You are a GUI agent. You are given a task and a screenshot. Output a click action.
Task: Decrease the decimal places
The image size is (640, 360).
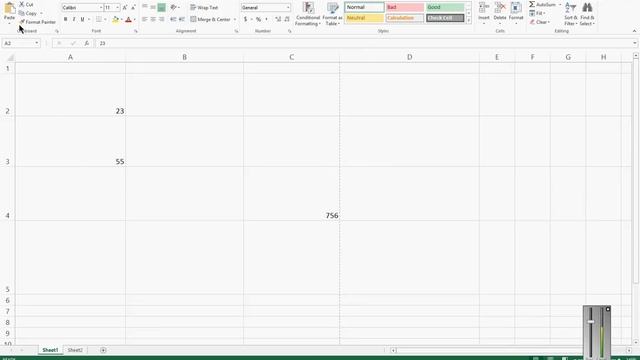pyautogui.click(x=287, y=19)
